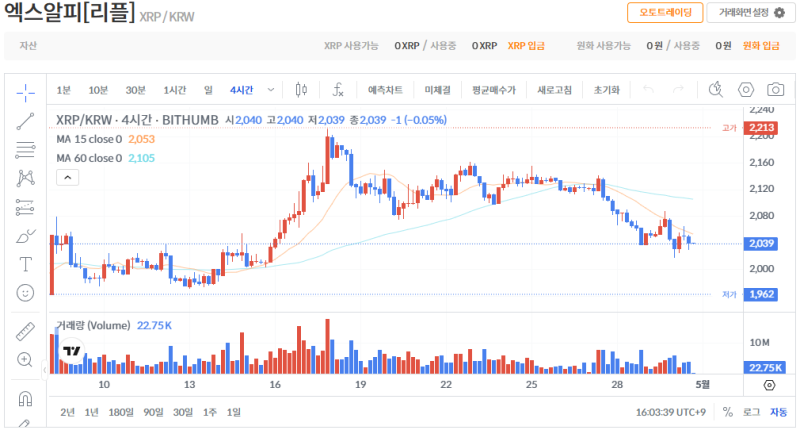800x430 pixels.
Task: Select the 30분 interval
Action: coord(135,90)
